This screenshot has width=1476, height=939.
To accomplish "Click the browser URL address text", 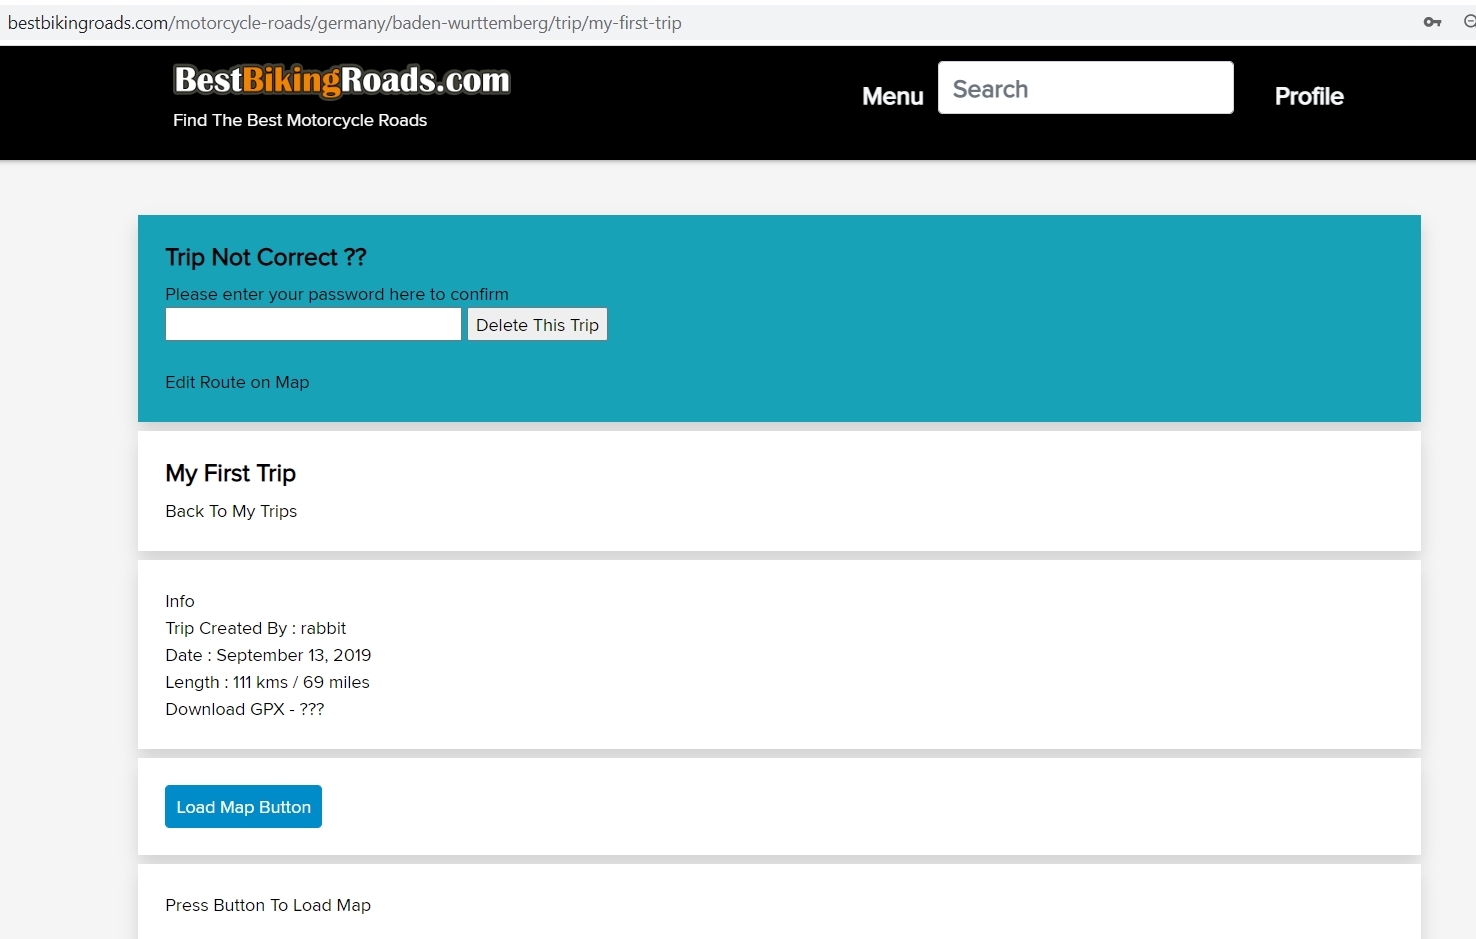I will click(344, 23).
